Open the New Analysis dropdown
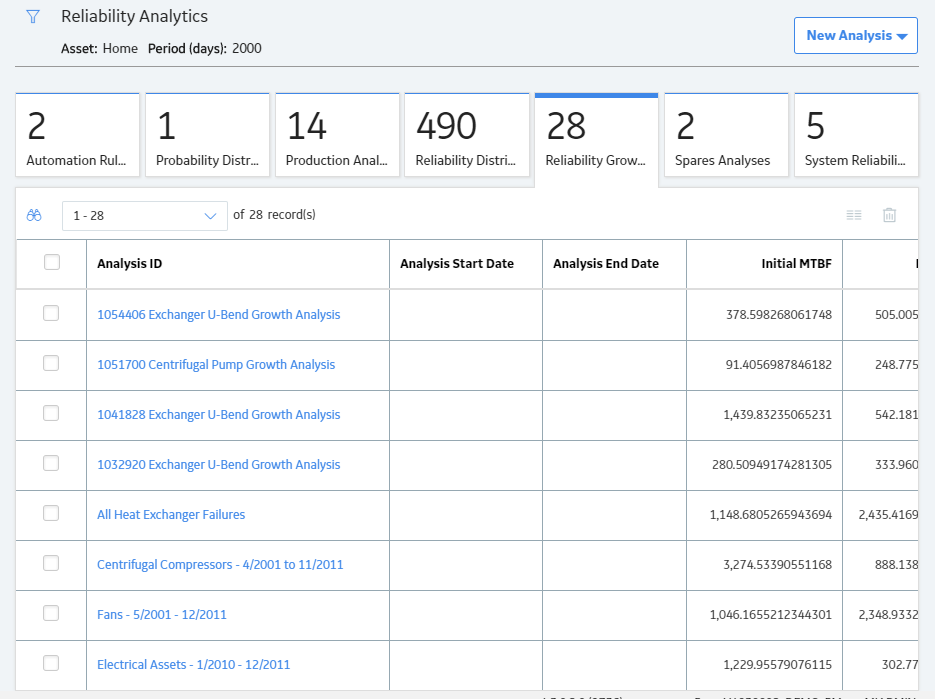This screenshot has width=935, height=699. [856, 36]
